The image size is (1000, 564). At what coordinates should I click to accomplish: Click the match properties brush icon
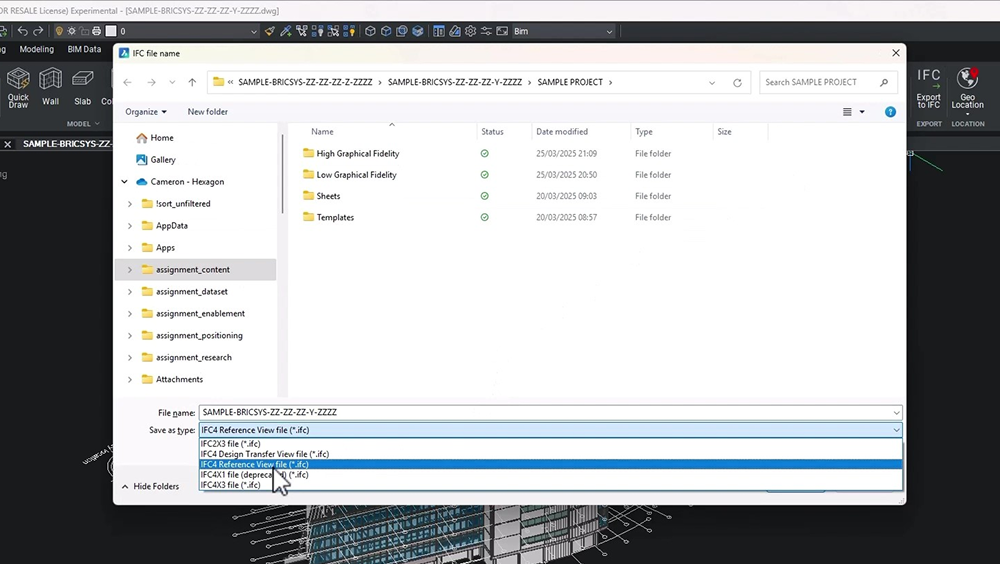[x=270, y=31]
